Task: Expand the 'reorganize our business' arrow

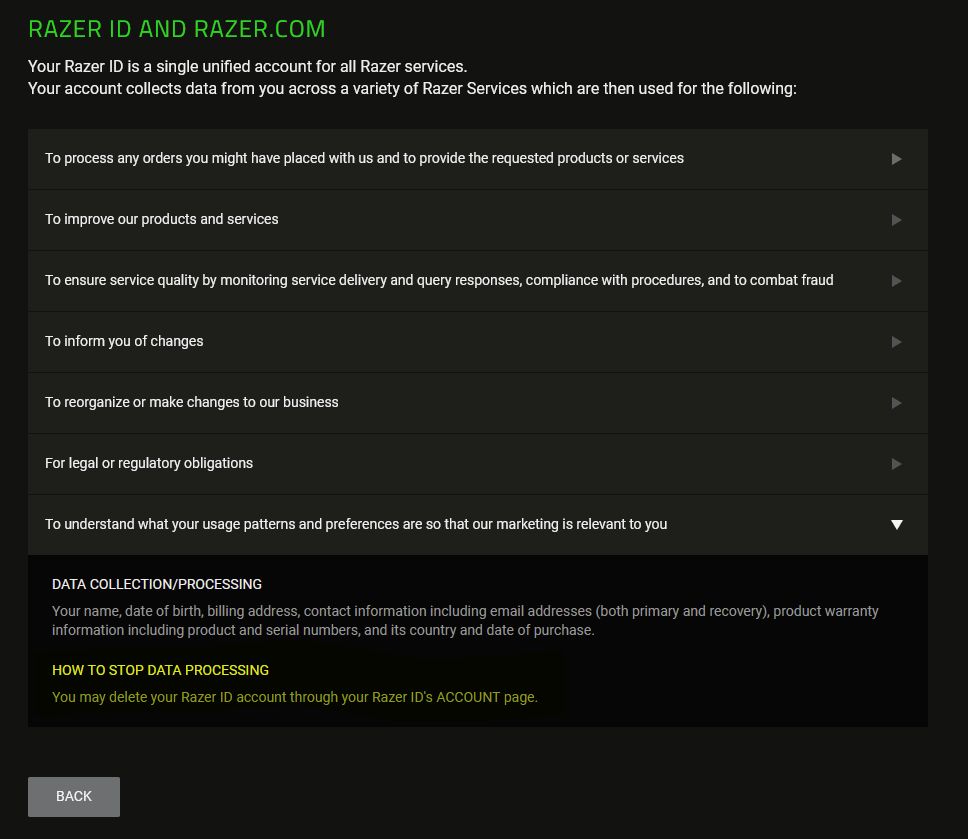Action: click(896, 403)
